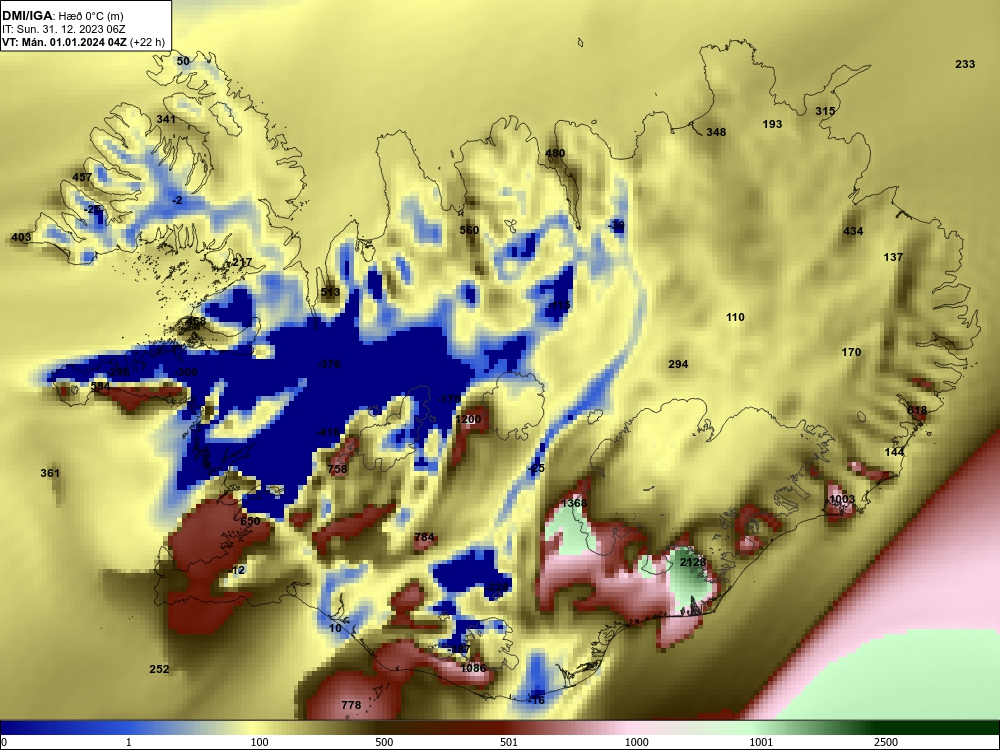The width and height of the screenshot is (1000, 750).
Task: Click the map value 784
Action: pos(424,537)
